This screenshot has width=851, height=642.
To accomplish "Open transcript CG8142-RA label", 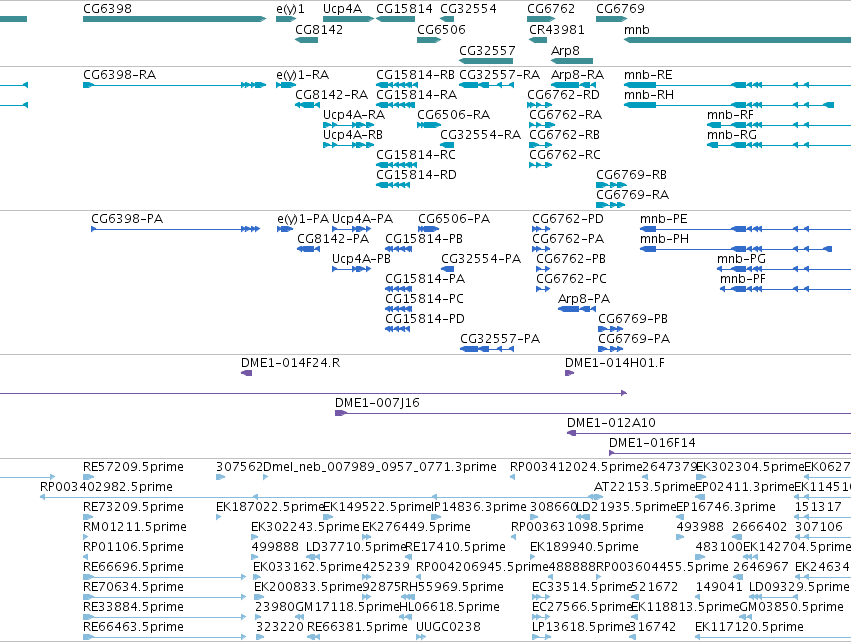I will (x=332, y=94).
